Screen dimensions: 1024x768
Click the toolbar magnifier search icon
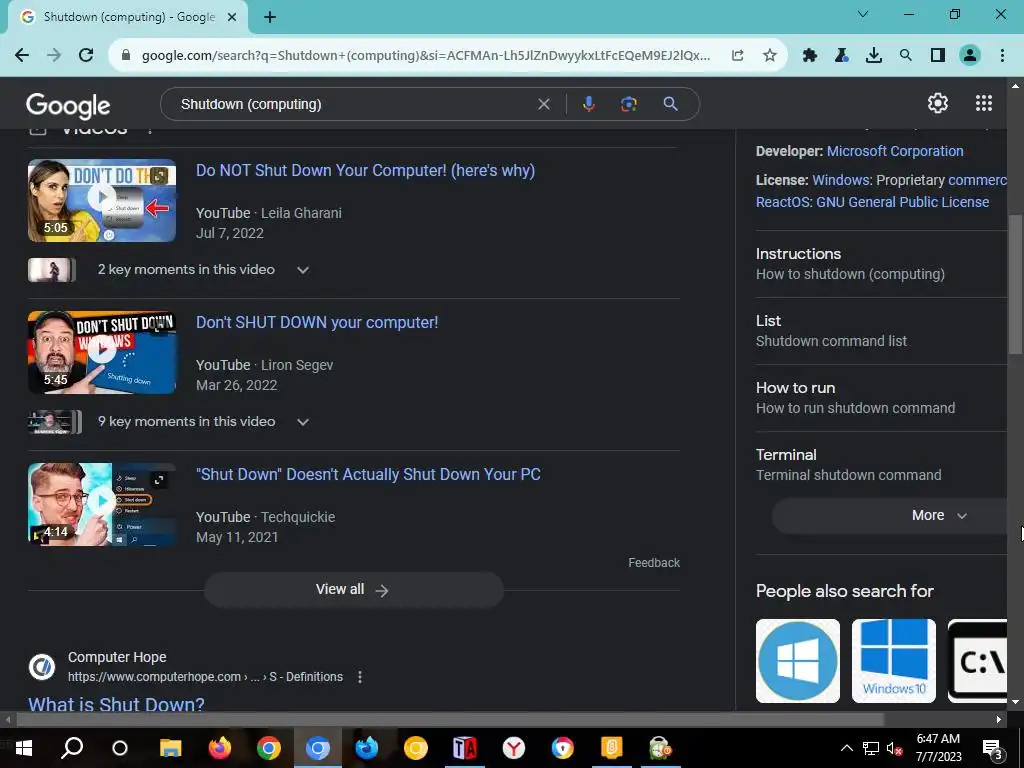tap(906, 56)
